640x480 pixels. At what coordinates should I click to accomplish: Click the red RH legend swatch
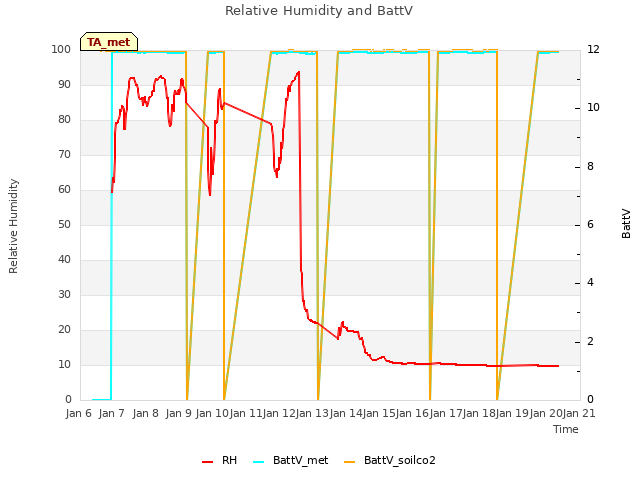(207, 461)
